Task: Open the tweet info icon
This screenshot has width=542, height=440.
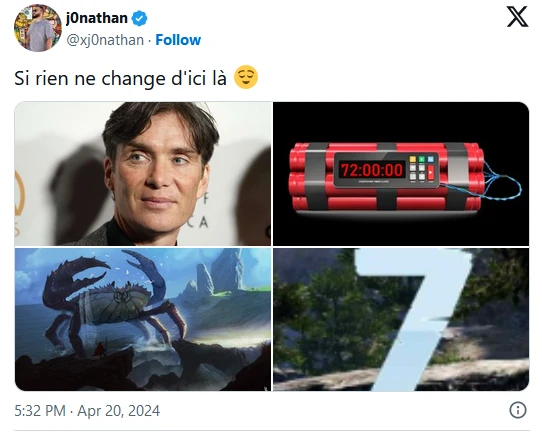Action: click(517, 410)
